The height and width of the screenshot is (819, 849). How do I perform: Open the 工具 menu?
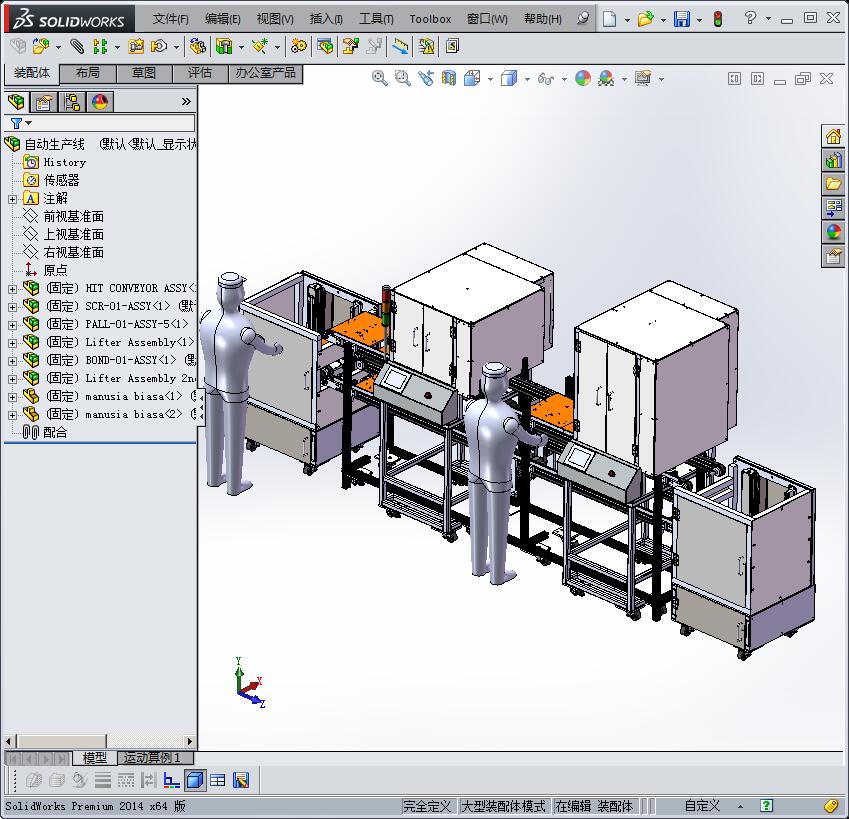pos(376,19)
